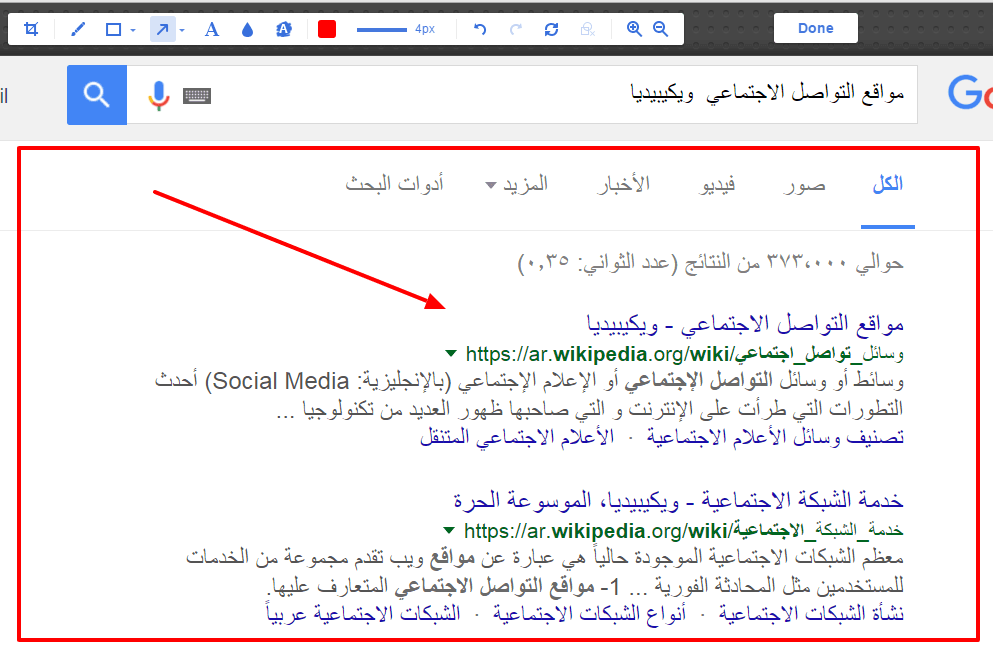Select the Text tool (A icon)
Viewport: 993px width, 656px height.
pos(212,29)
